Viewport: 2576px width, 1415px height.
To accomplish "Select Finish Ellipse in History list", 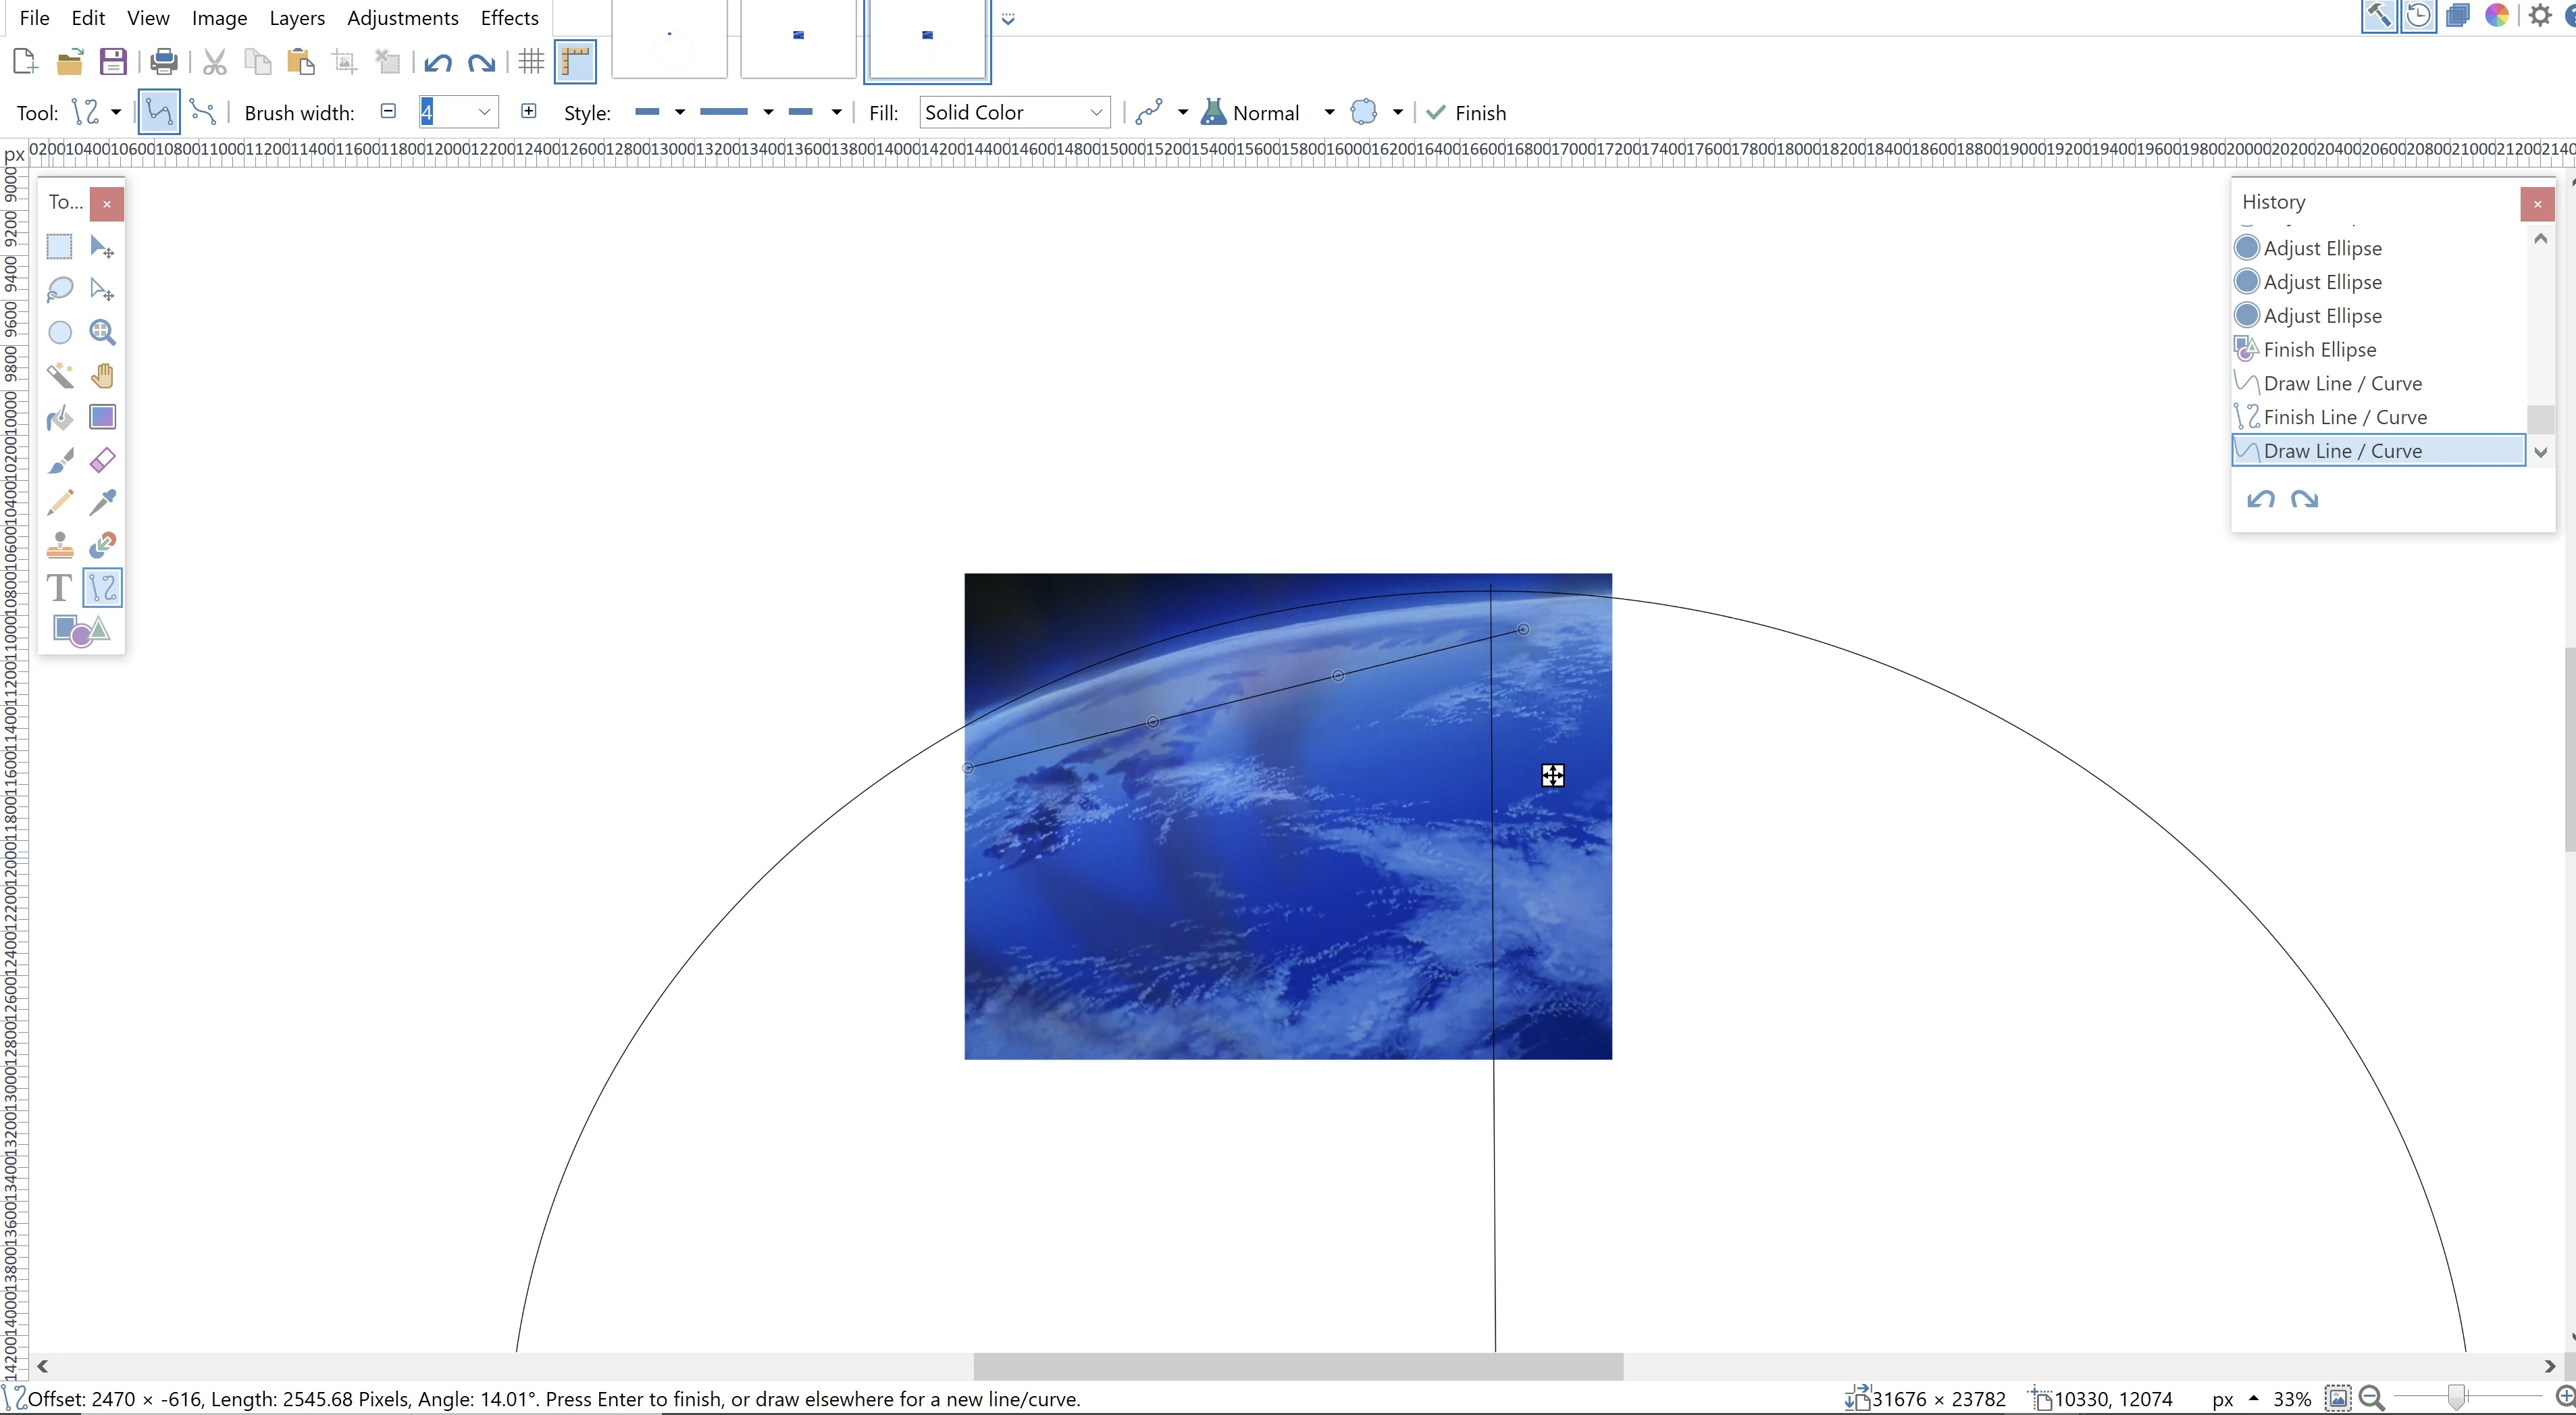I will coord(2319,349).
